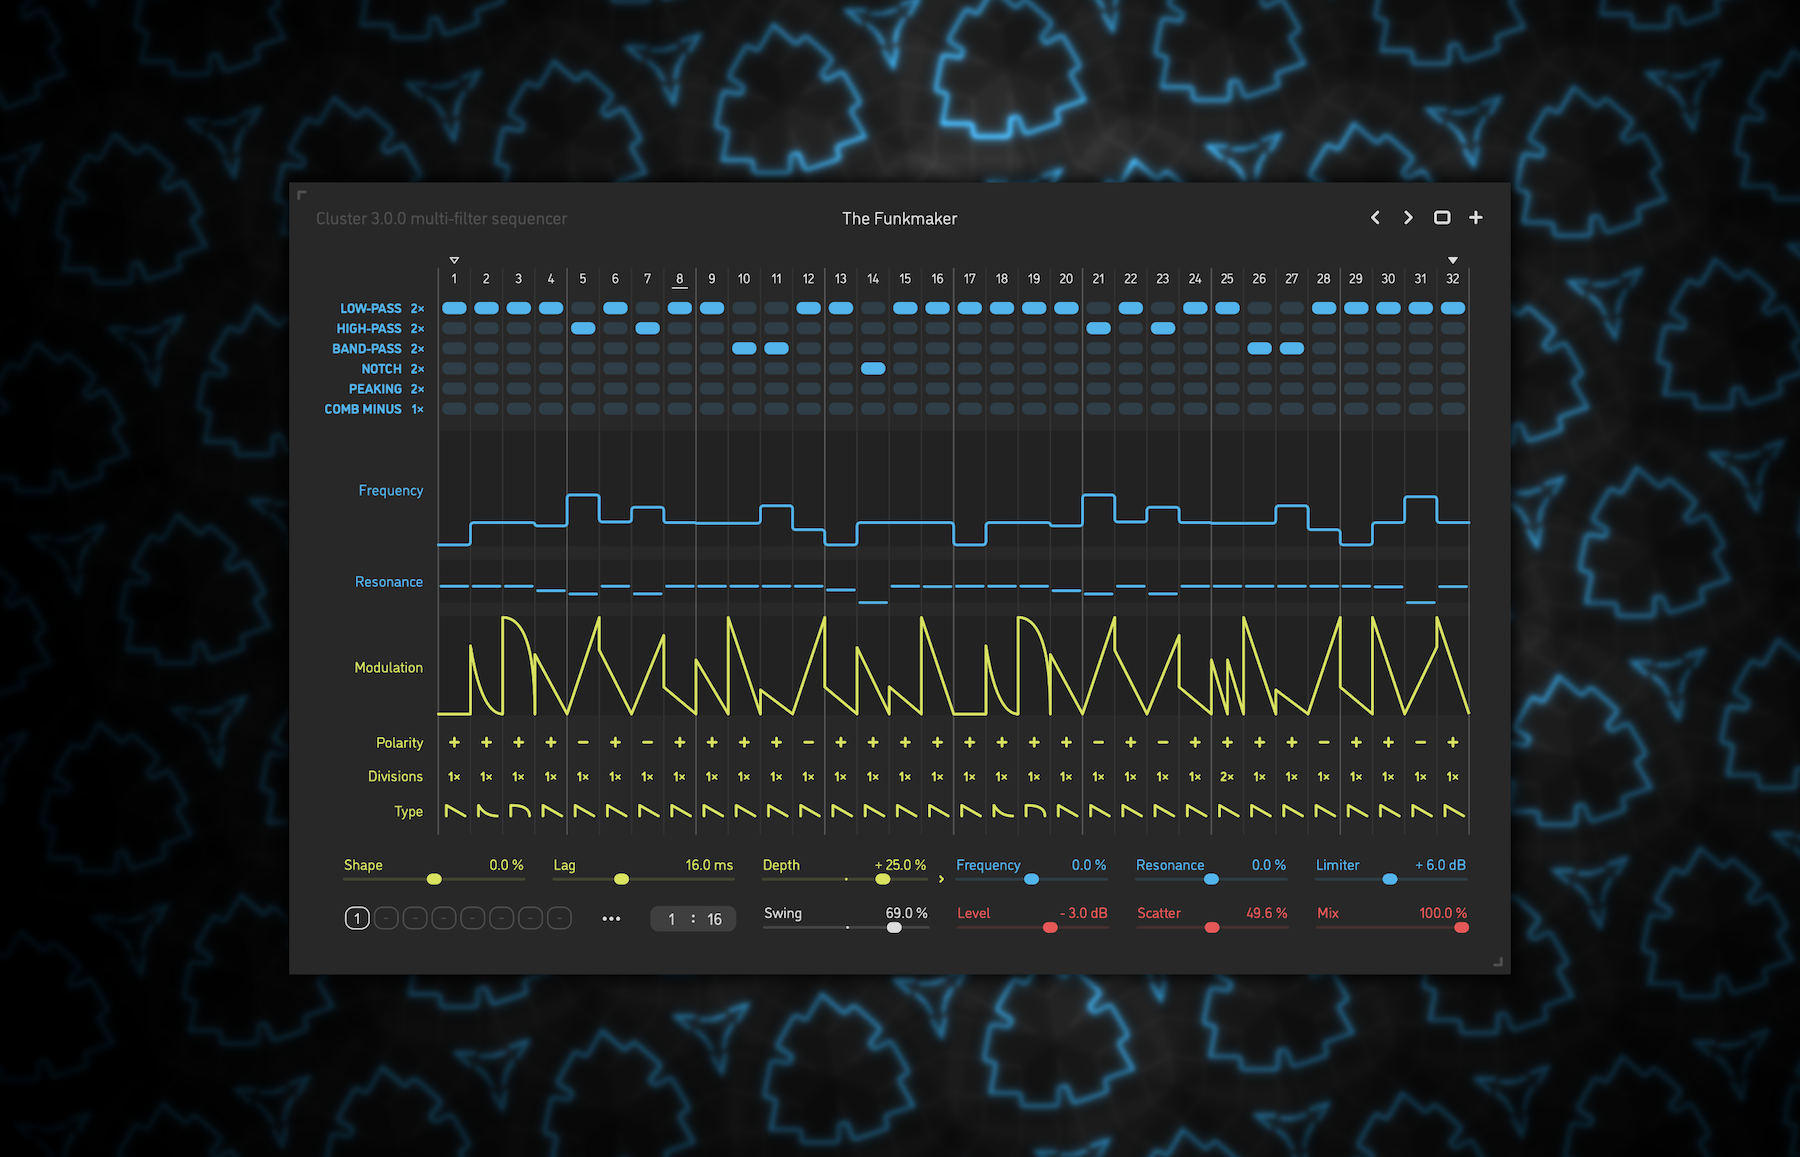Click step 3 modulation type shape icon
Viewport: 1800px width, 1157px height.
(x=519, y=811)
